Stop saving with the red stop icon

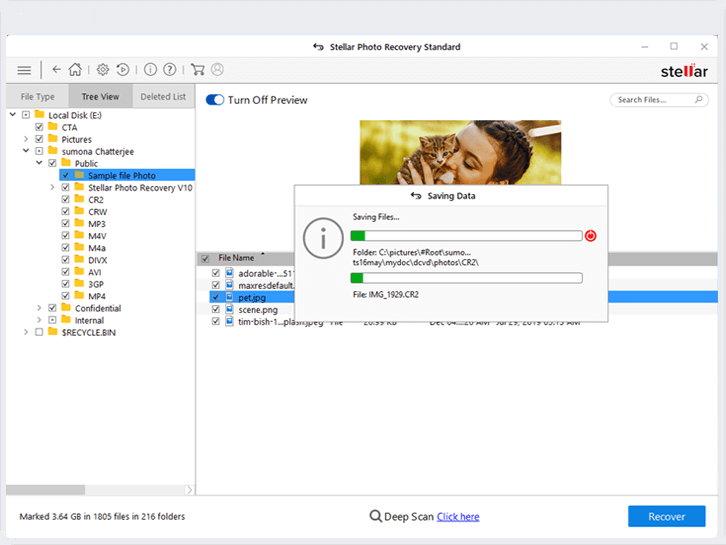590,236
